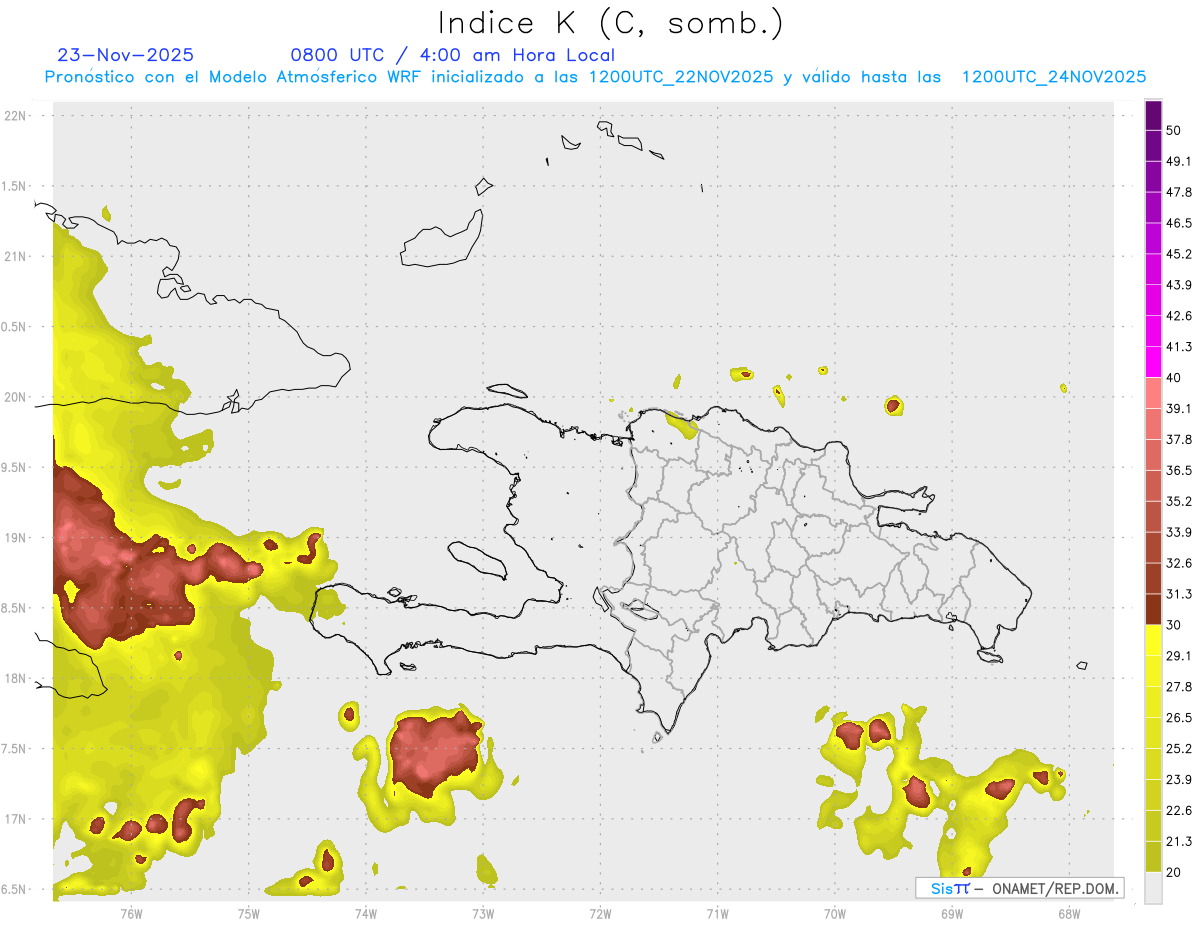
Task: Click latitude axis label "6.5N"
Action: 14,890
